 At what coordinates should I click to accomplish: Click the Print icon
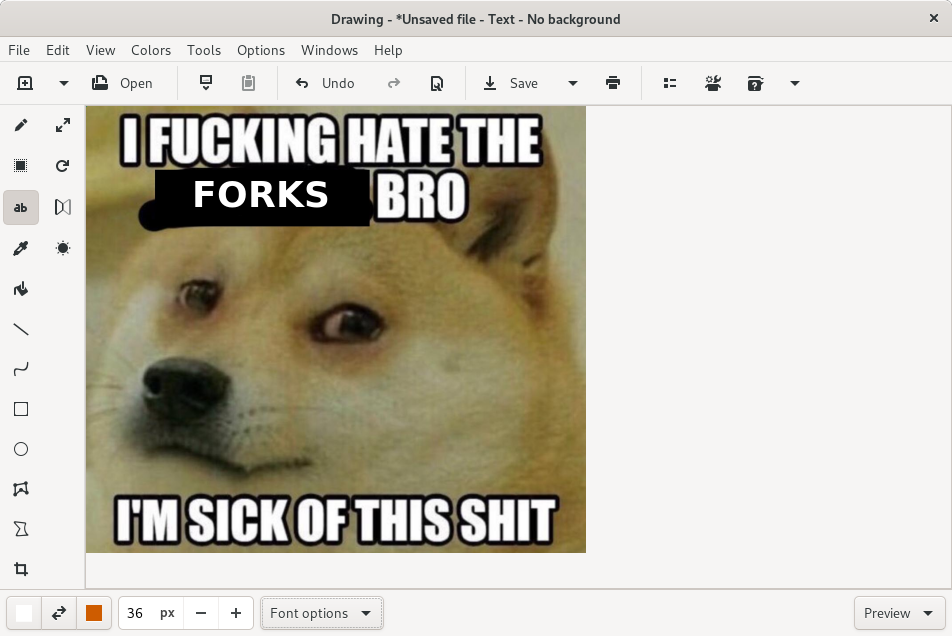[613, 83]
